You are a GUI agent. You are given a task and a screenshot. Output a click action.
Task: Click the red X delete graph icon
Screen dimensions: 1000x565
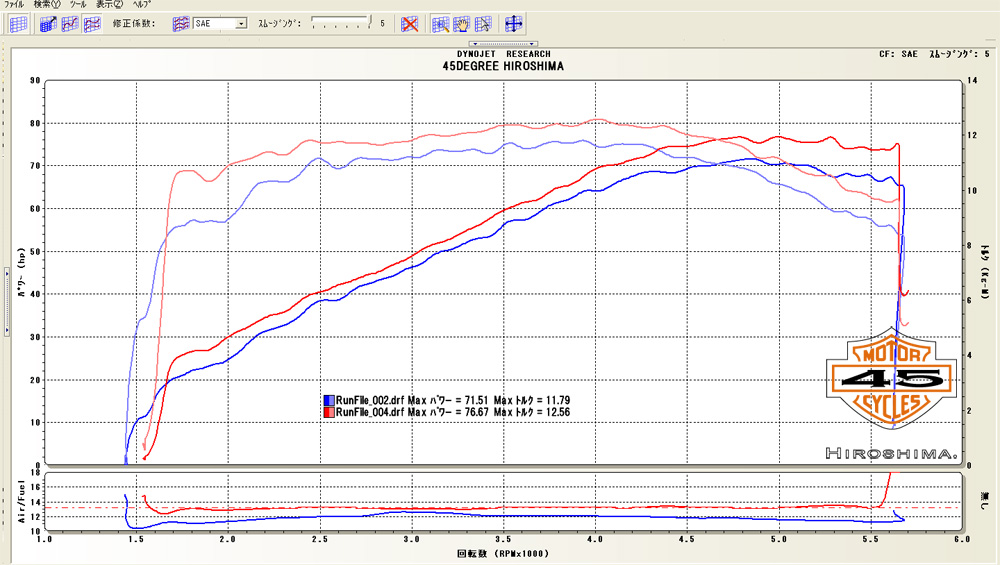click(409, 23)
